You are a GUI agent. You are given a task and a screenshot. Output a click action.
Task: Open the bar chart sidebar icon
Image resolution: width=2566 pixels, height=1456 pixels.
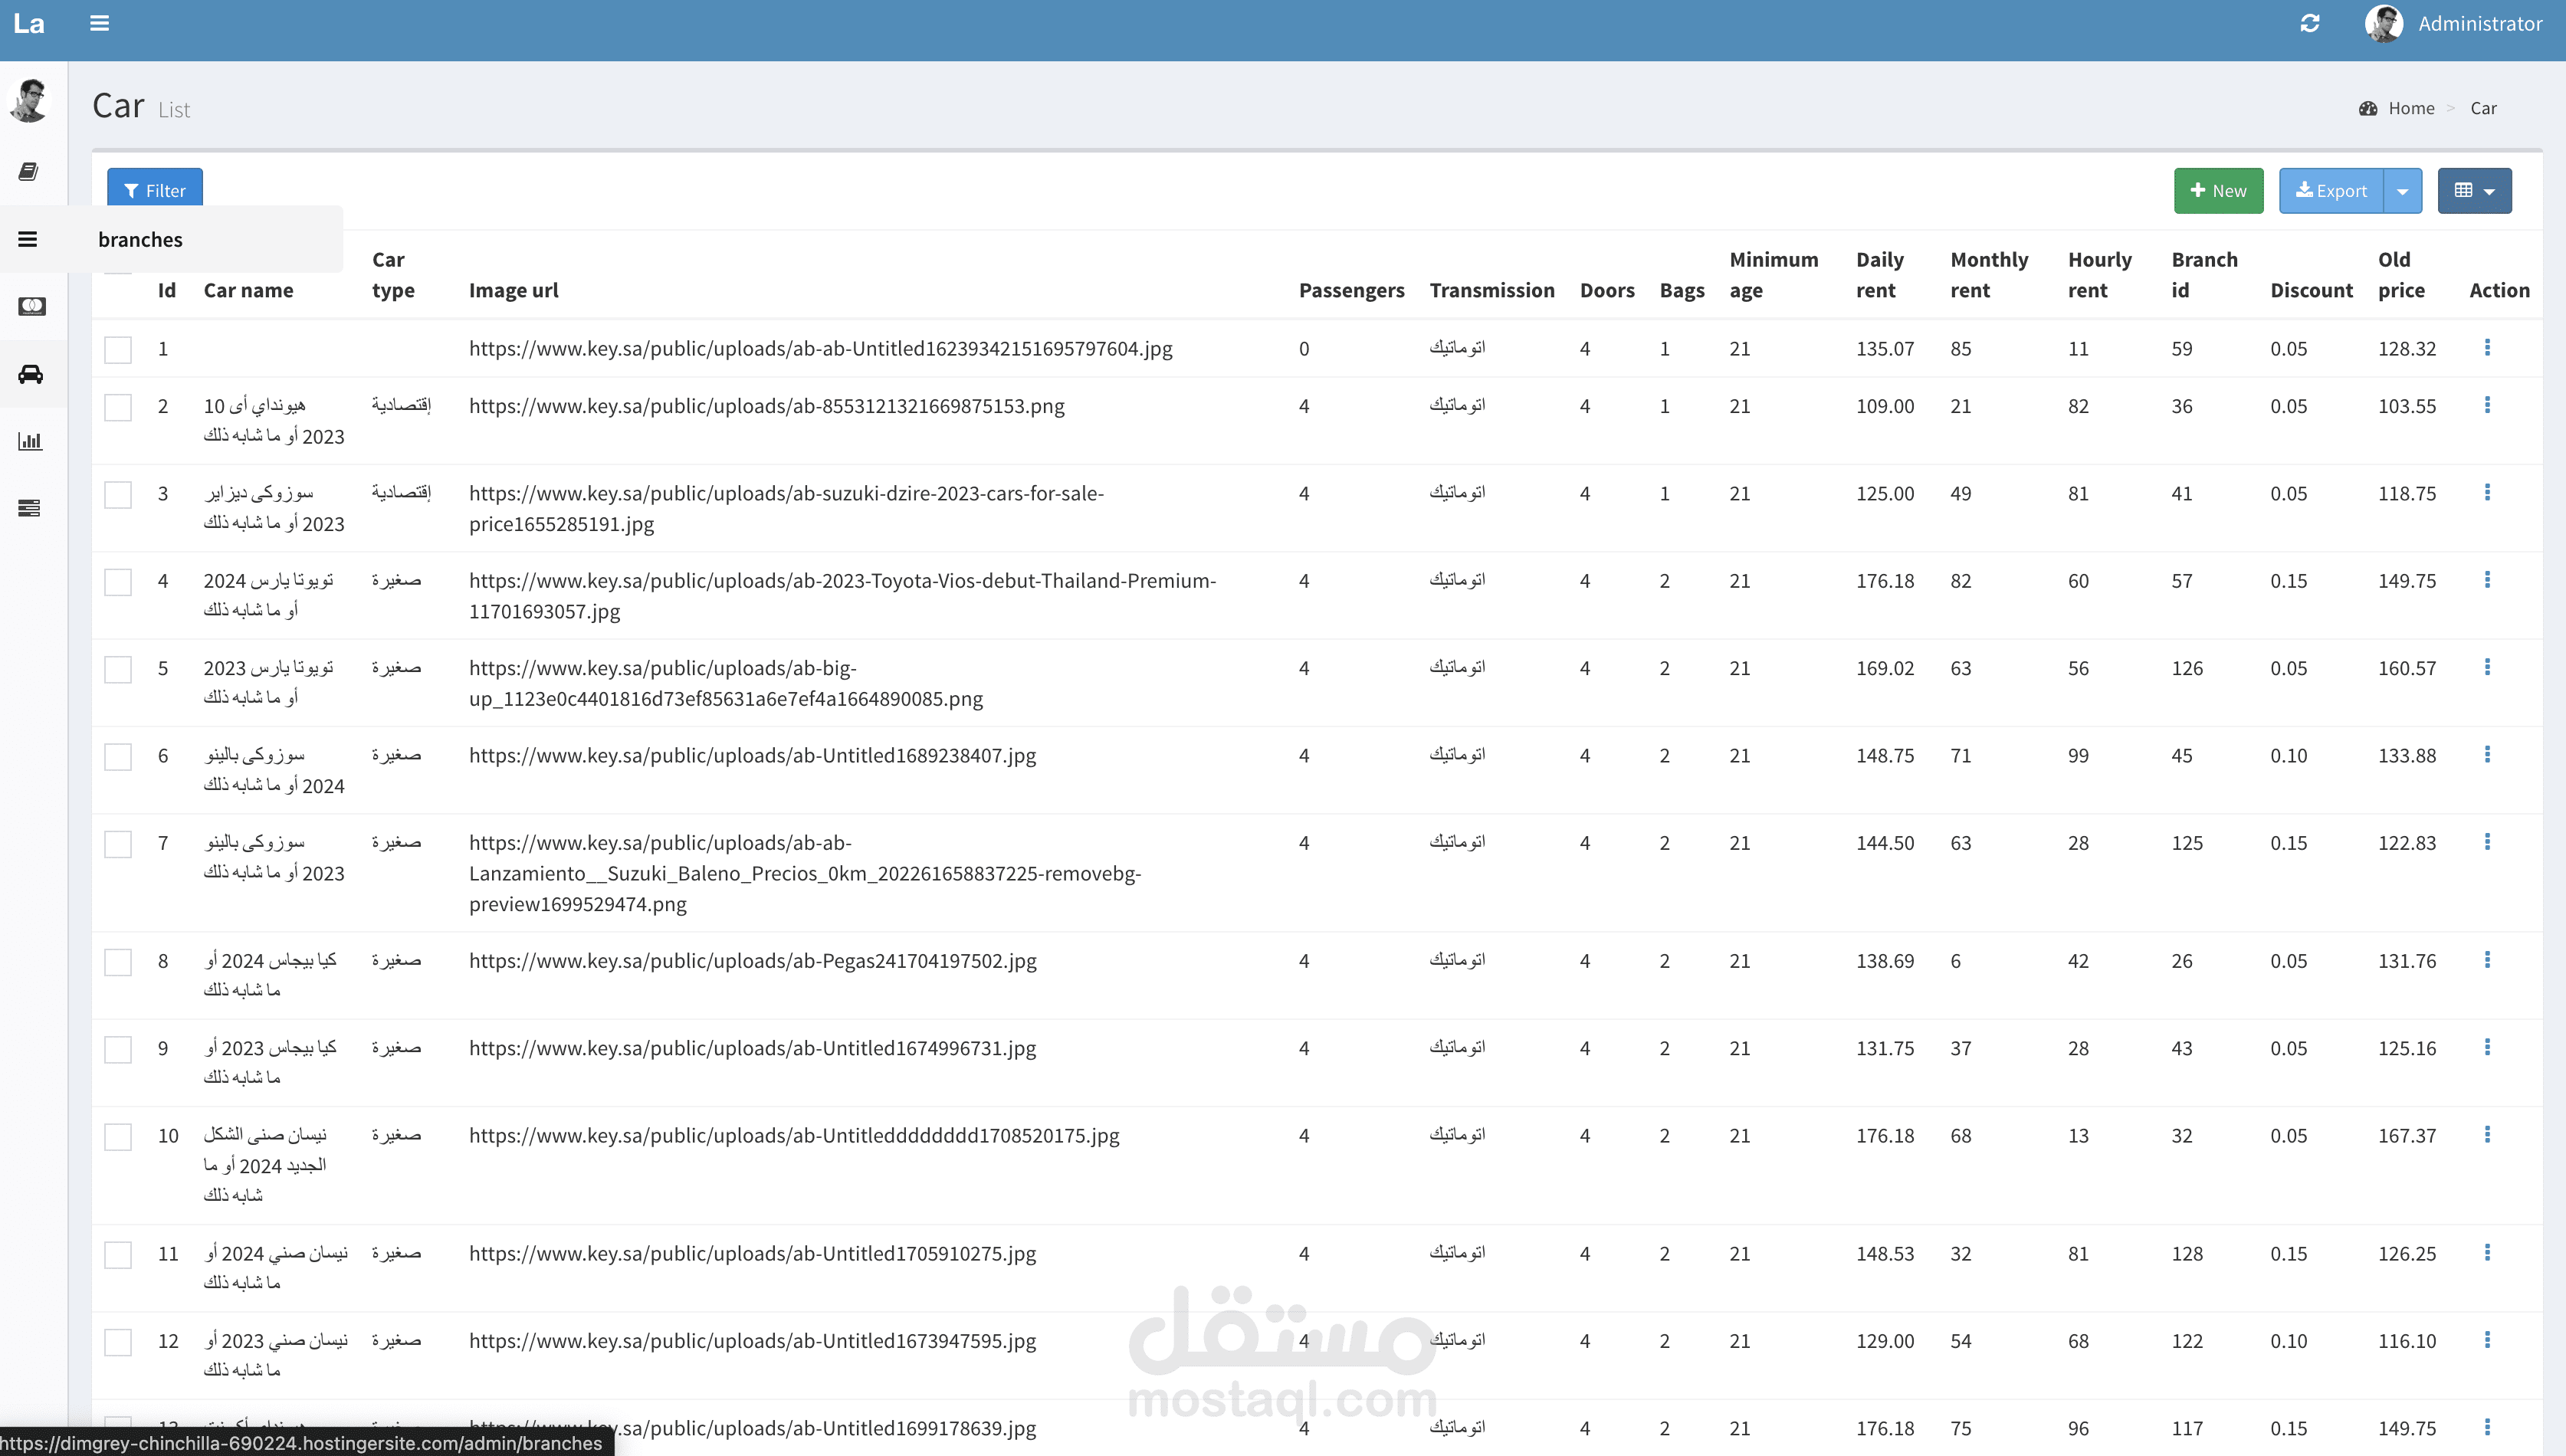click(30, 441)
